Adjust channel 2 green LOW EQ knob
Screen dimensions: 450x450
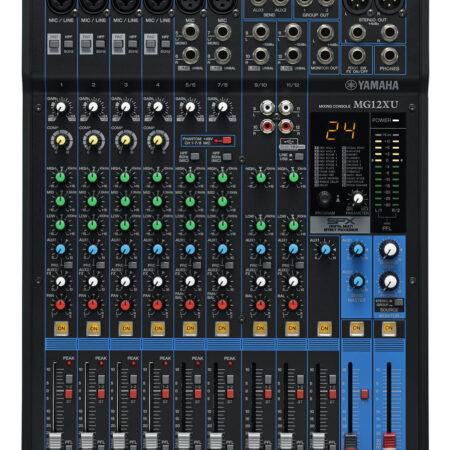[x=93, y=225]
